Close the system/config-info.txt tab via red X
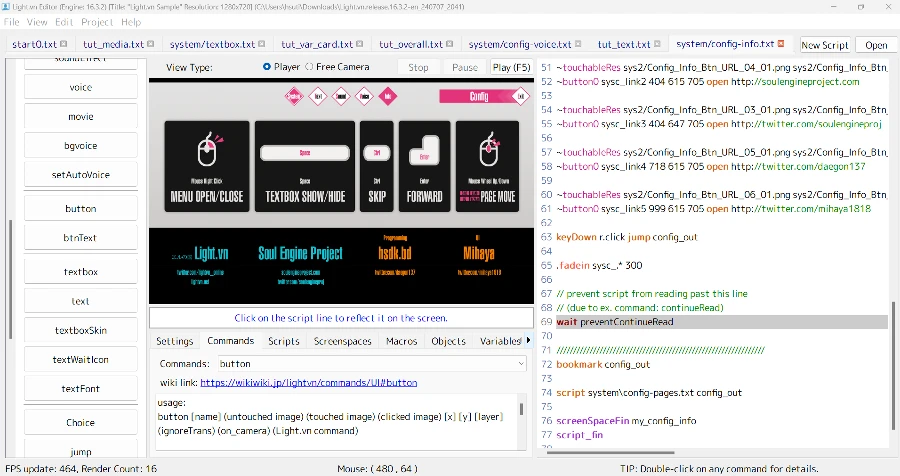Screen dimensions: 900x476 coord(781,45)
